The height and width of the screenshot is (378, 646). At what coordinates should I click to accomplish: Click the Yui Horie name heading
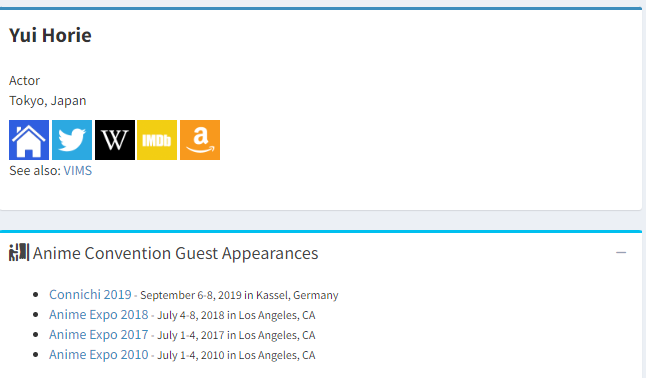[x=50, y=35]
